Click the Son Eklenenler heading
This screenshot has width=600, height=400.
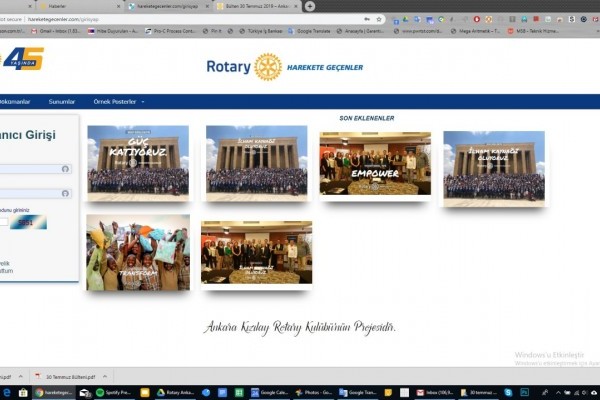pyautogui.click(x=367, y=118)
